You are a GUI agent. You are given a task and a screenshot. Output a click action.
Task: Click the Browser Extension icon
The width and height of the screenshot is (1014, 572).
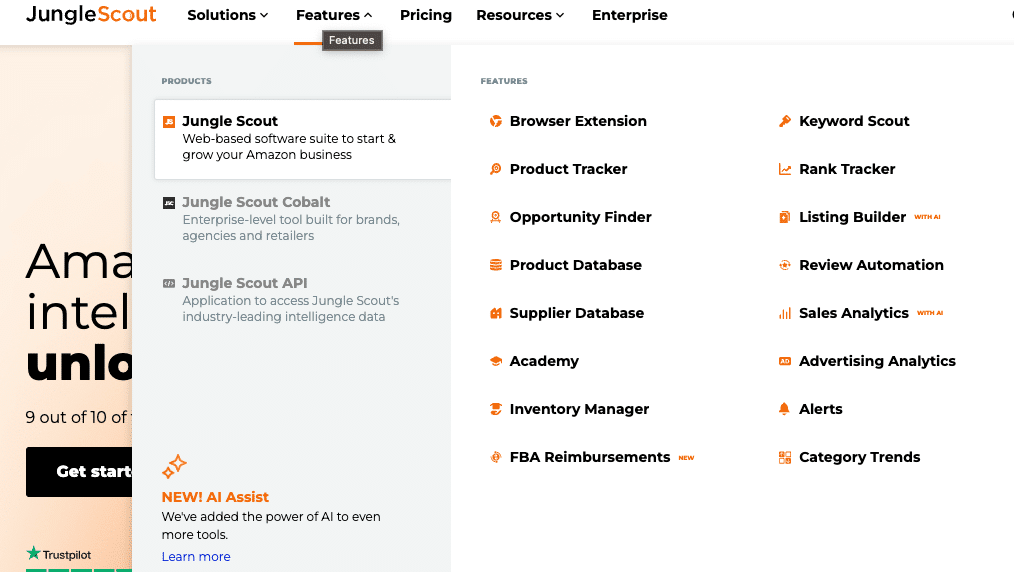click(x=495, y=121)
